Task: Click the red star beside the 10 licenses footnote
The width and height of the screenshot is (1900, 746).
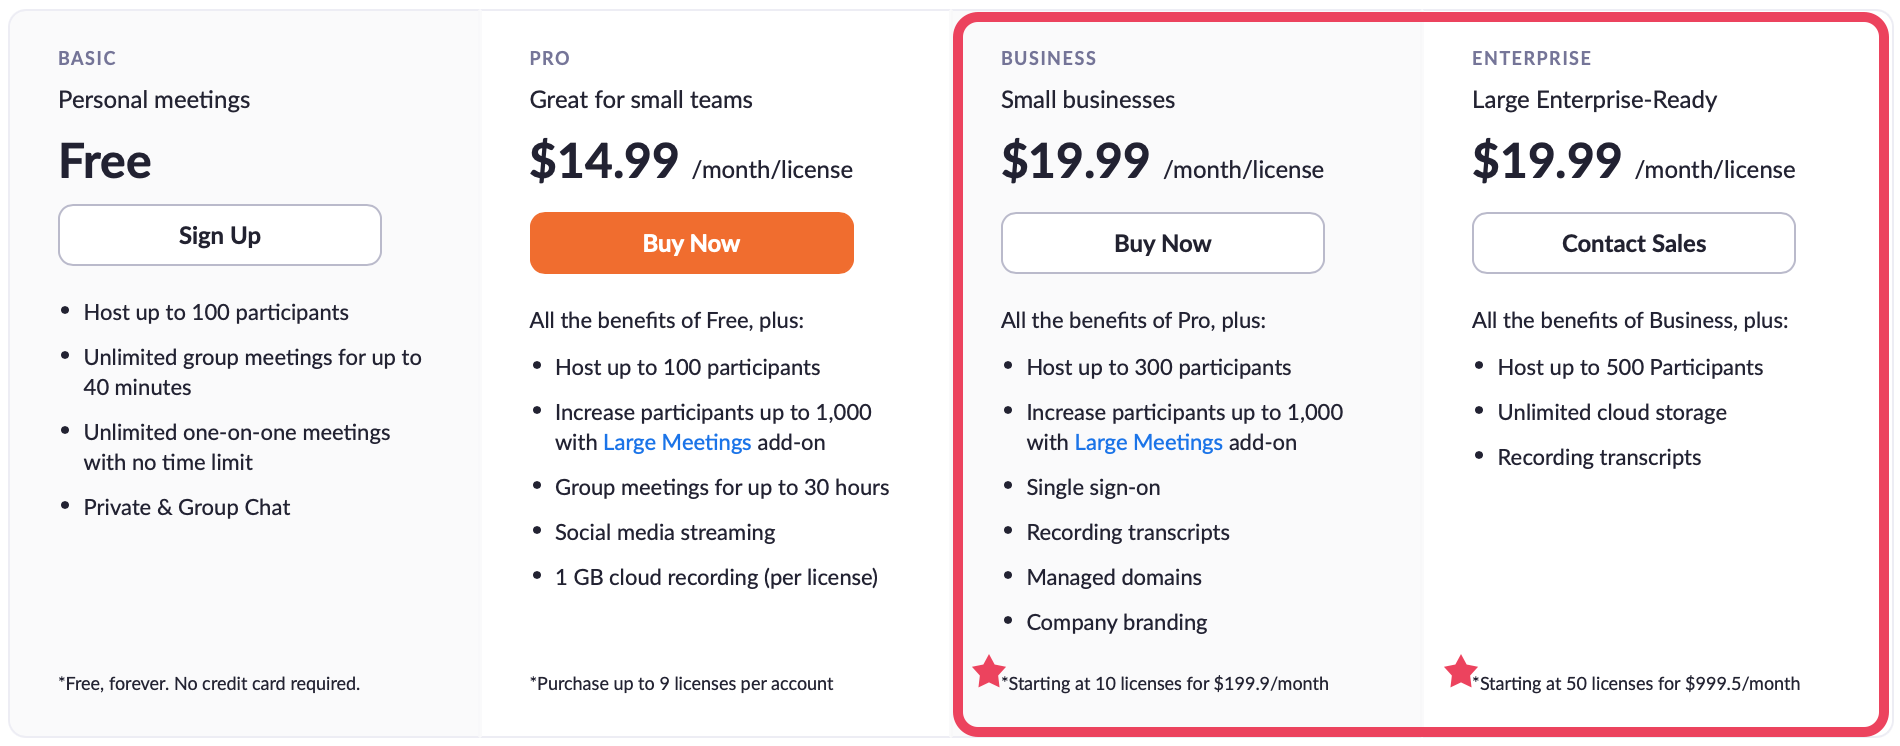Action: (x=989, y=672)
